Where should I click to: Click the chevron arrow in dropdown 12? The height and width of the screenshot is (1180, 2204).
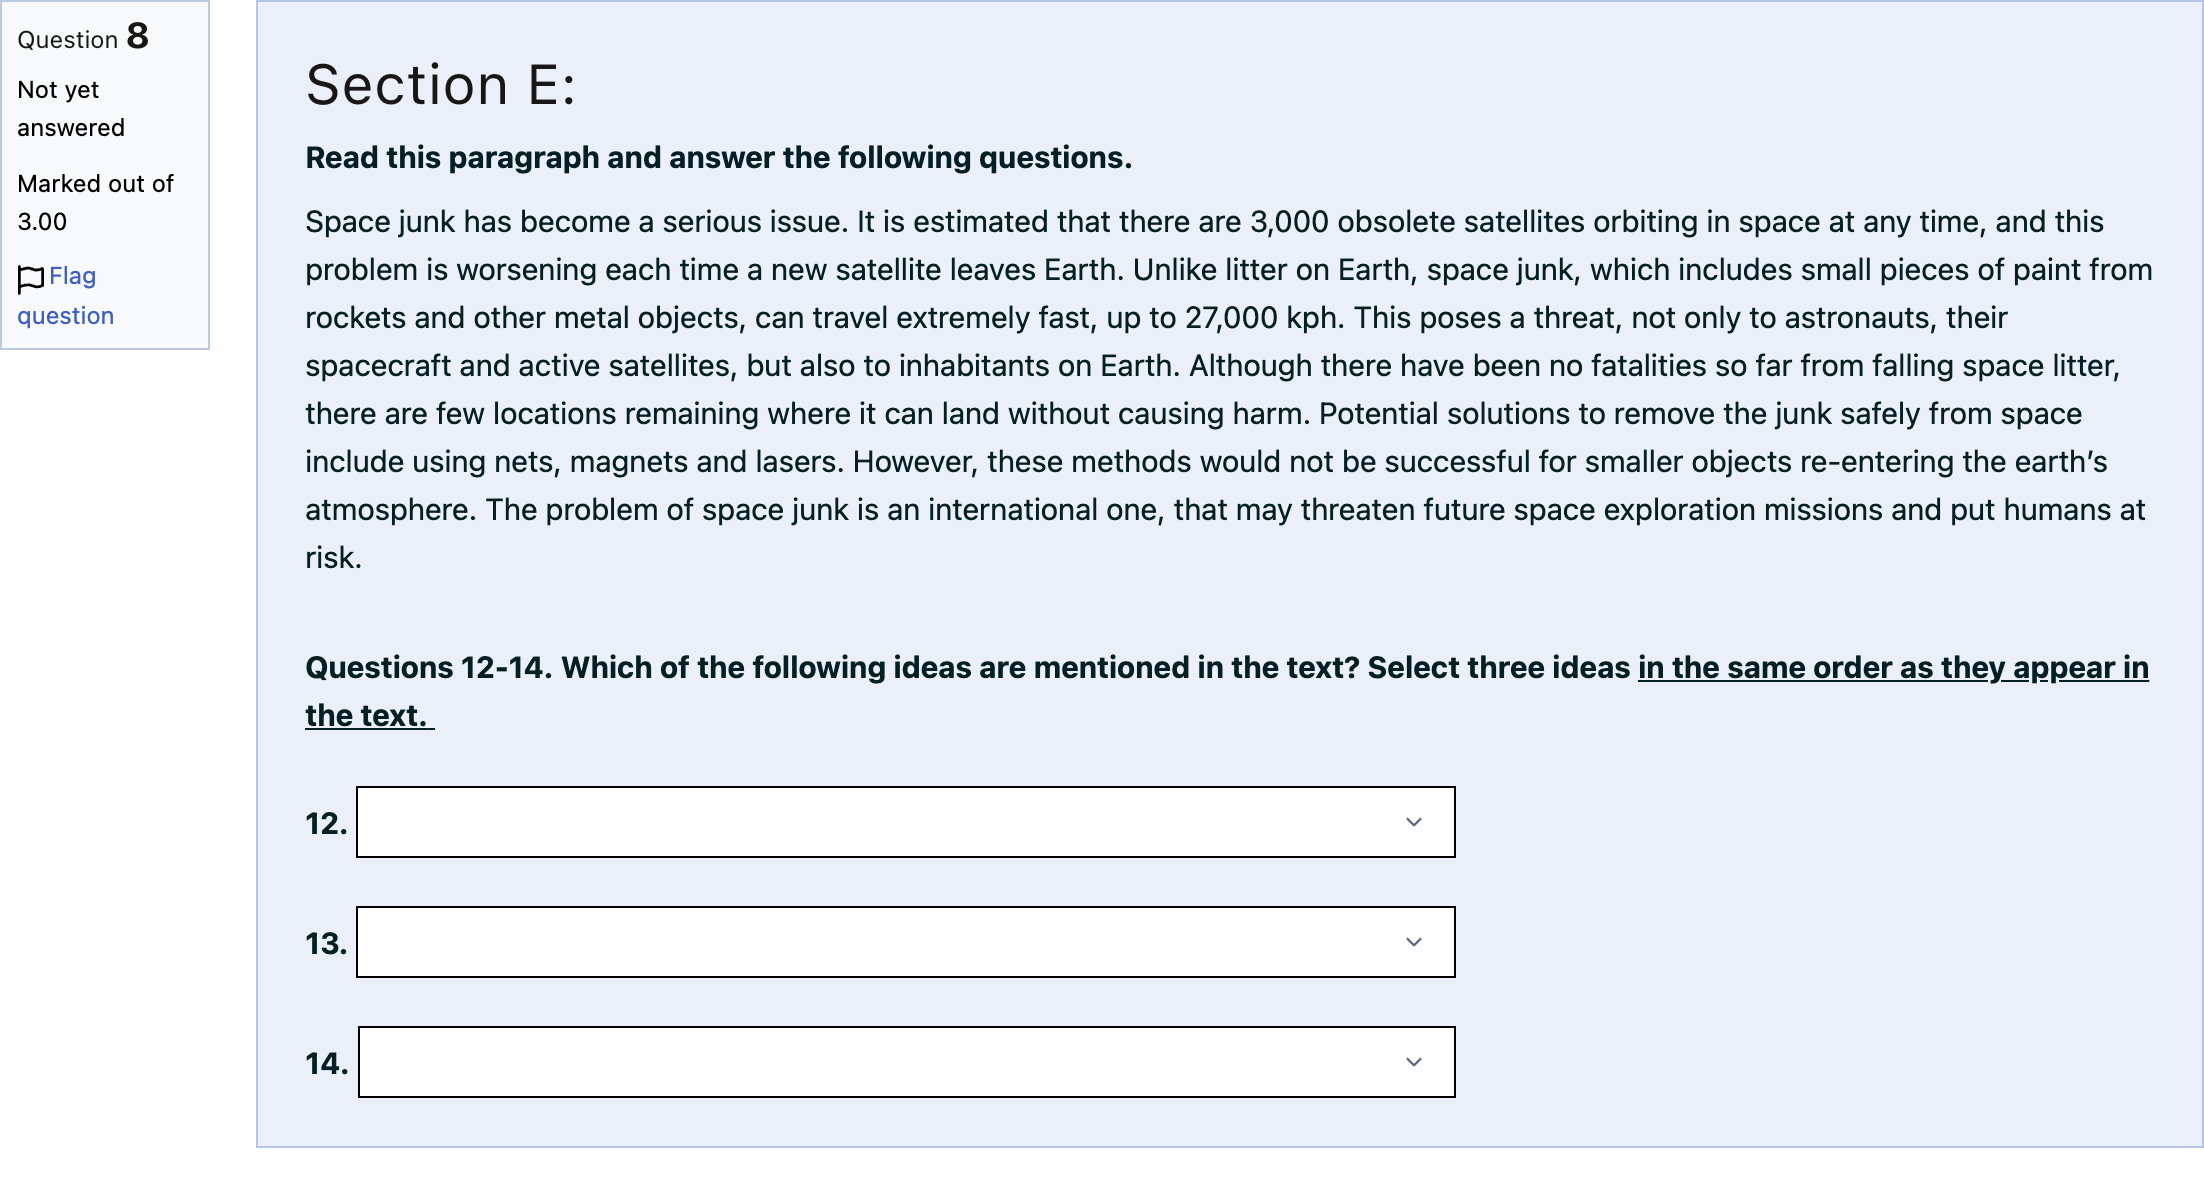coord(1414,822)
